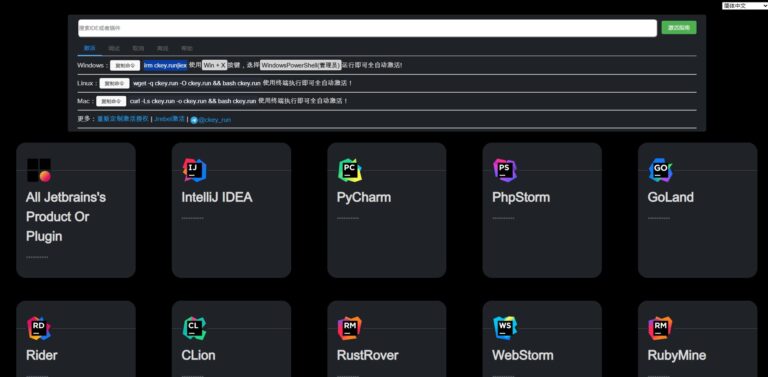Open the @ckey_run link
The width and height of the screenshot is (768, 377).
click(215, 120)
